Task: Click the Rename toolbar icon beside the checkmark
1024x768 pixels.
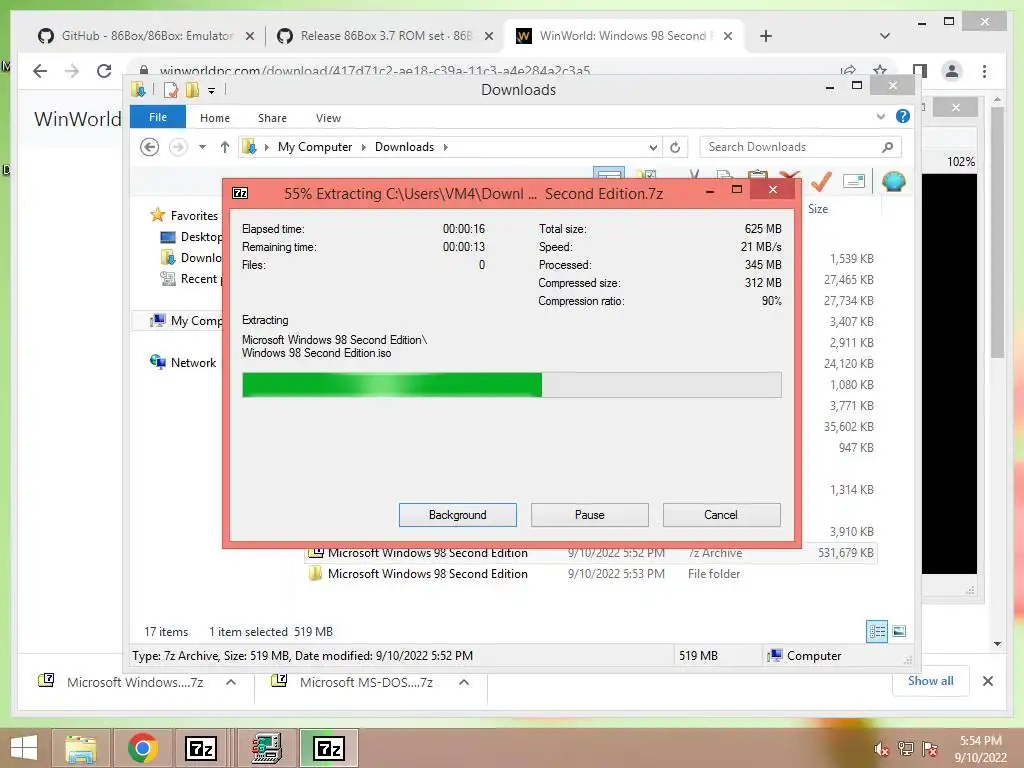Action: [854, 181]
